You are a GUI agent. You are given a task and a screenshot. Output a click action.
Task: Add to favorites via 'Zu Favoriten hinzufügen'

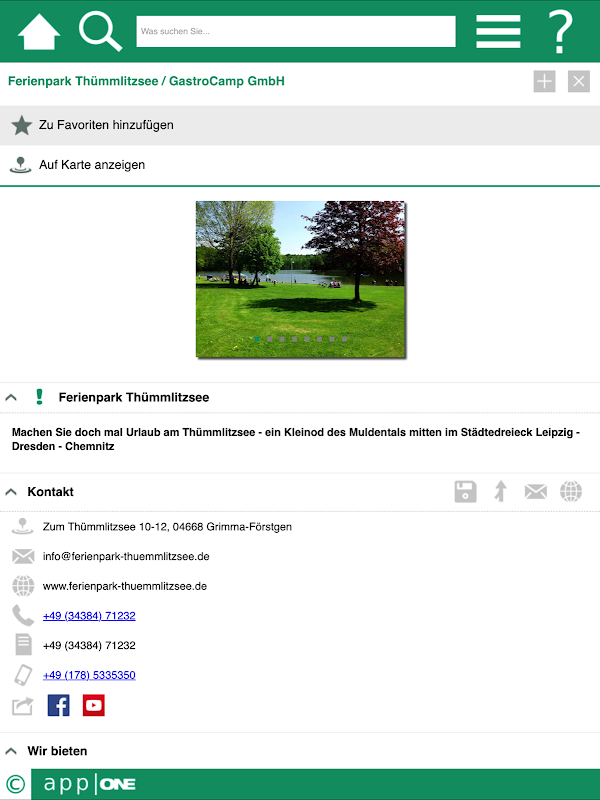(300, 125)
